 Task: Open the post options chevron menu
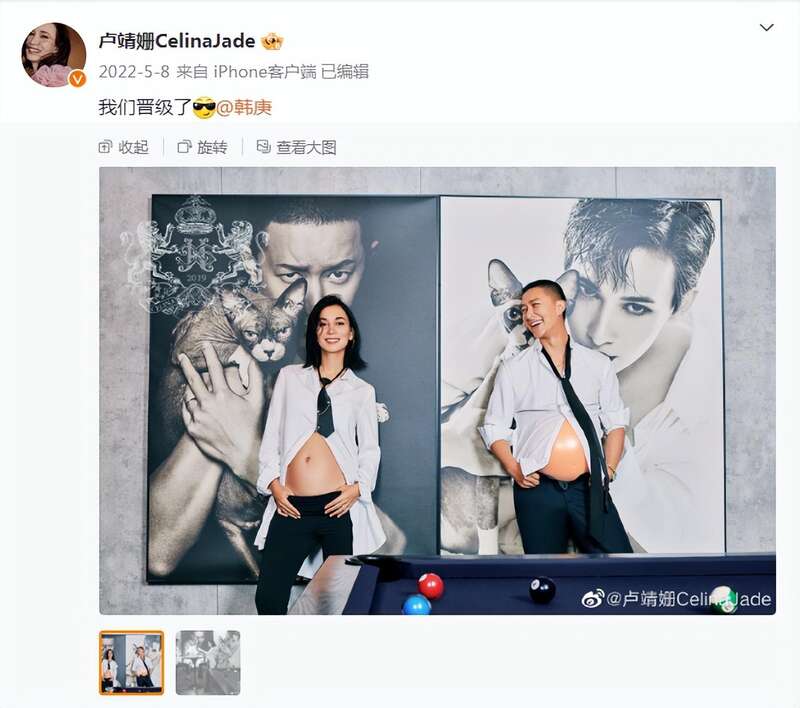(766, 28)
